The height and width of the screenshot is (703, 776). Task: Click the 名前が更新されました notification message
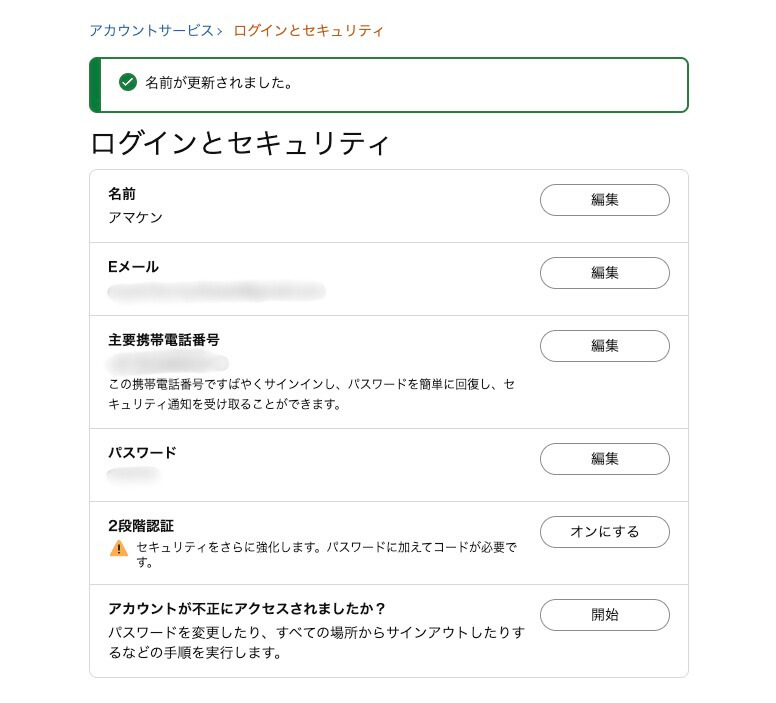pyautogui.click(x=219, y=83)
